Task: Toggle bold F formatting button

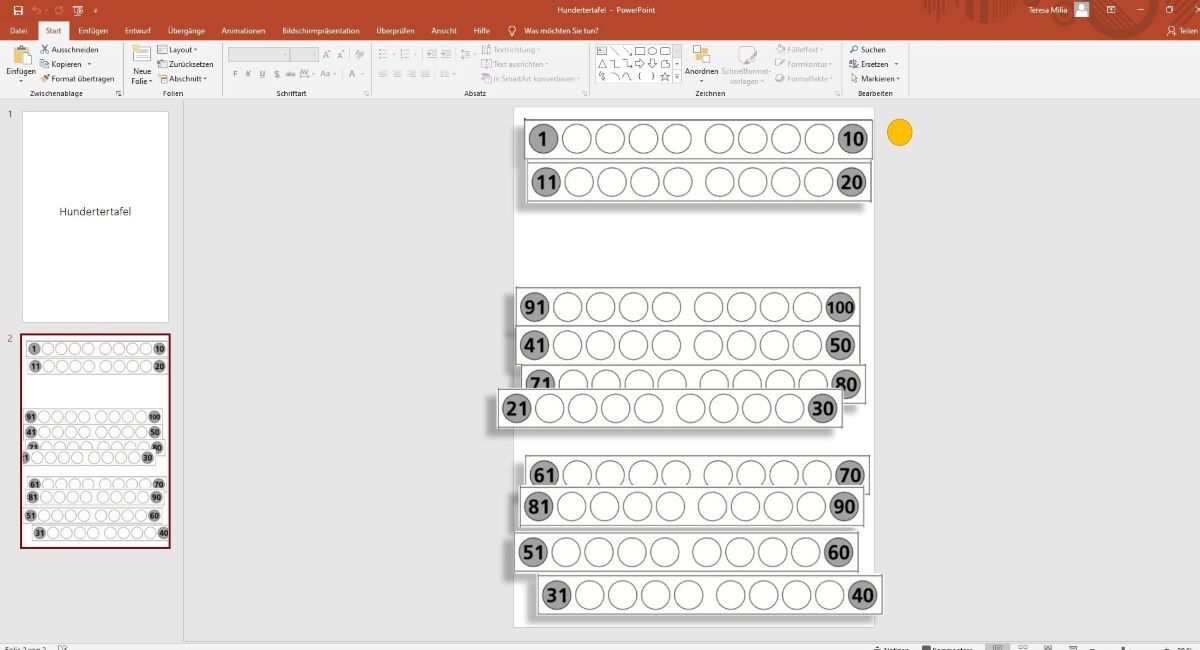Action: coord(235,74)
